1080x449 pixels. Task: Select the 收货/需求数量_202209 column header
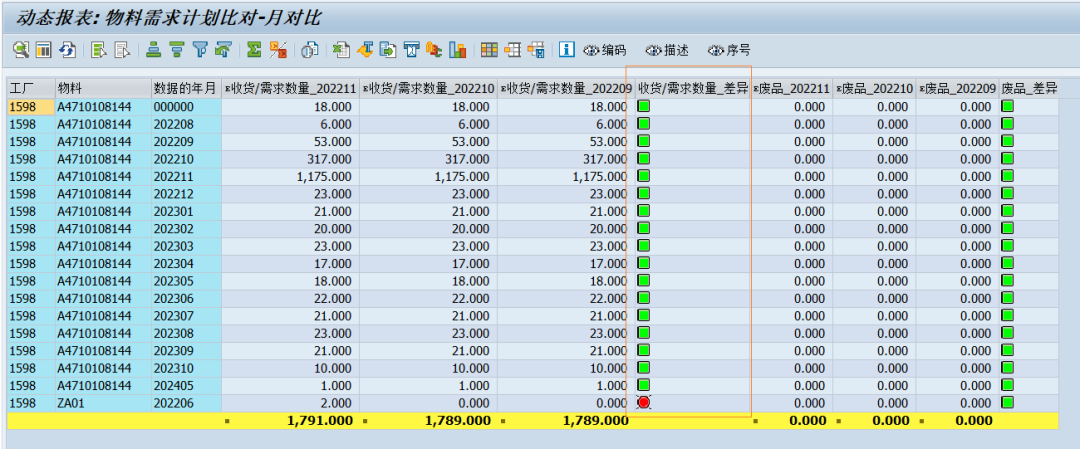pos(566,88)
